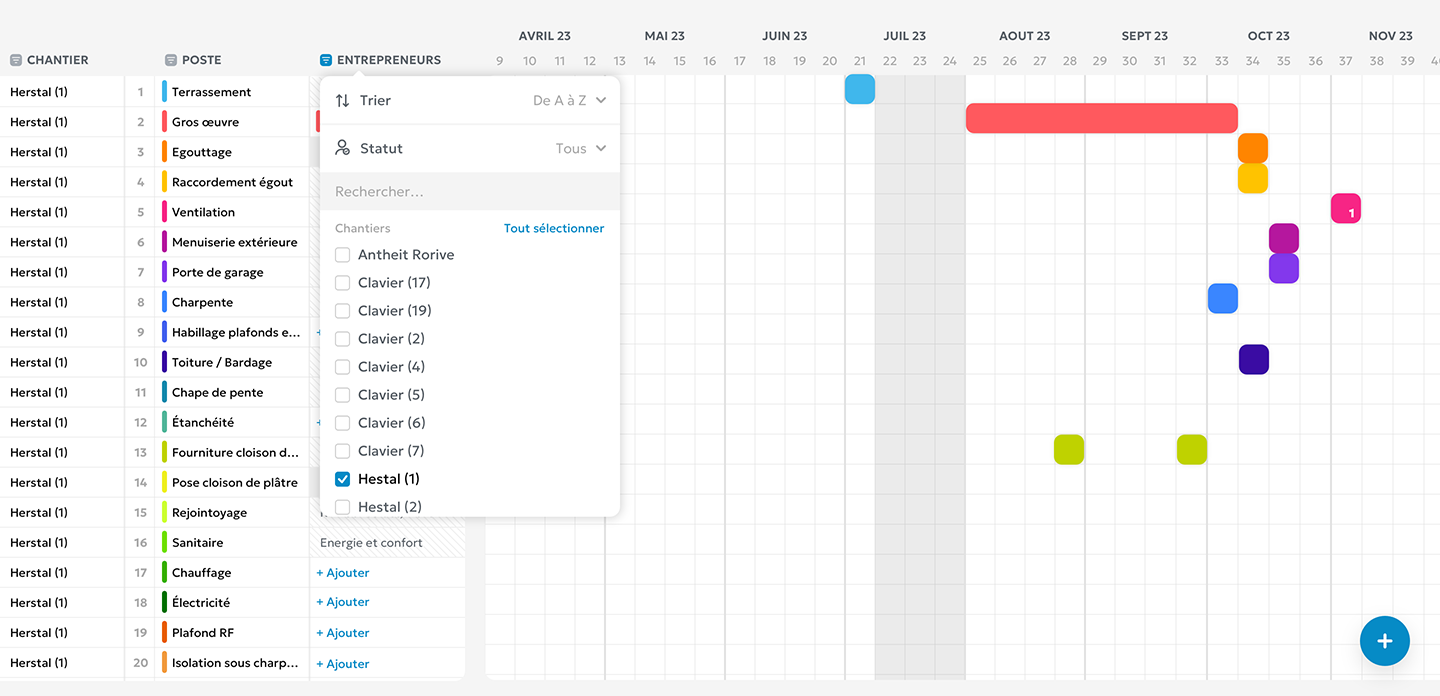Click the blue plus add button

pyautogui.click(x=1384, y=641)
